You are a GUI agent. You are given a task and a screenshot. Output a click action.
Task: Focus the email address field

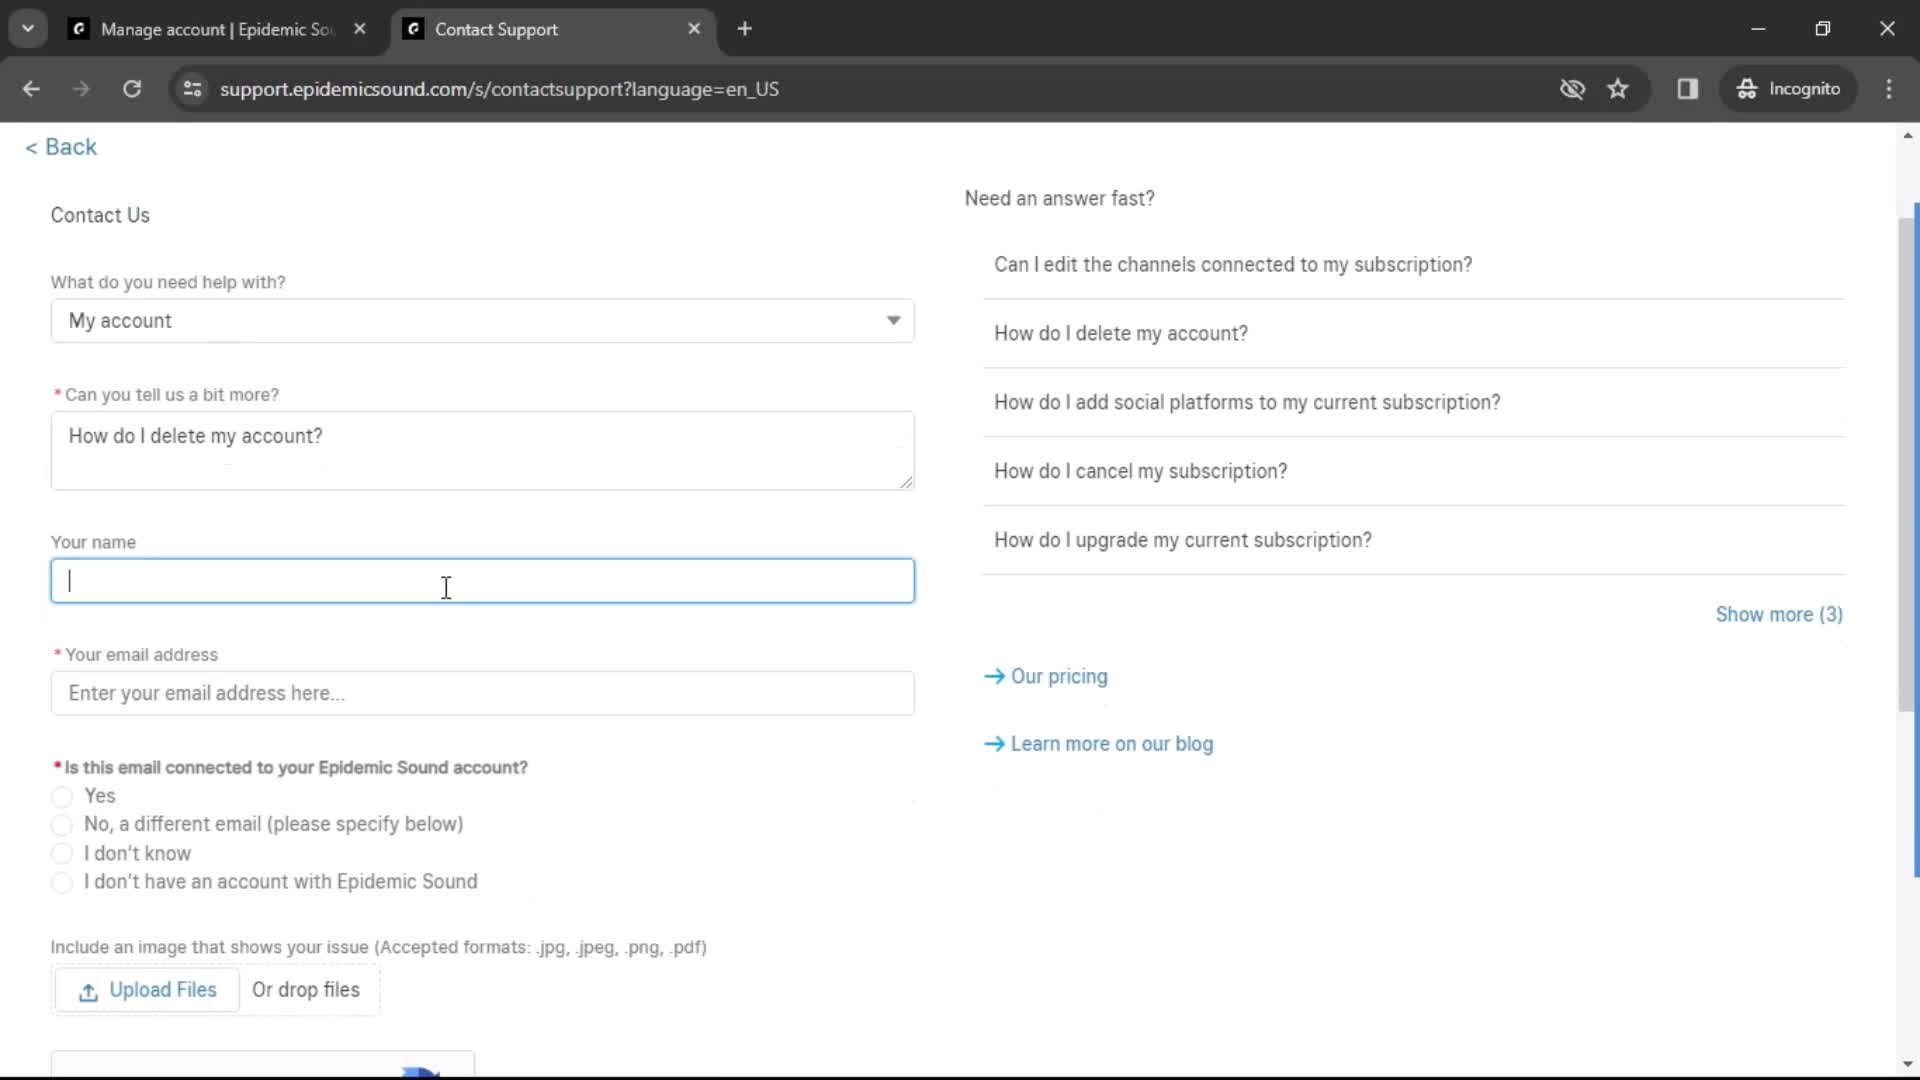483,693
